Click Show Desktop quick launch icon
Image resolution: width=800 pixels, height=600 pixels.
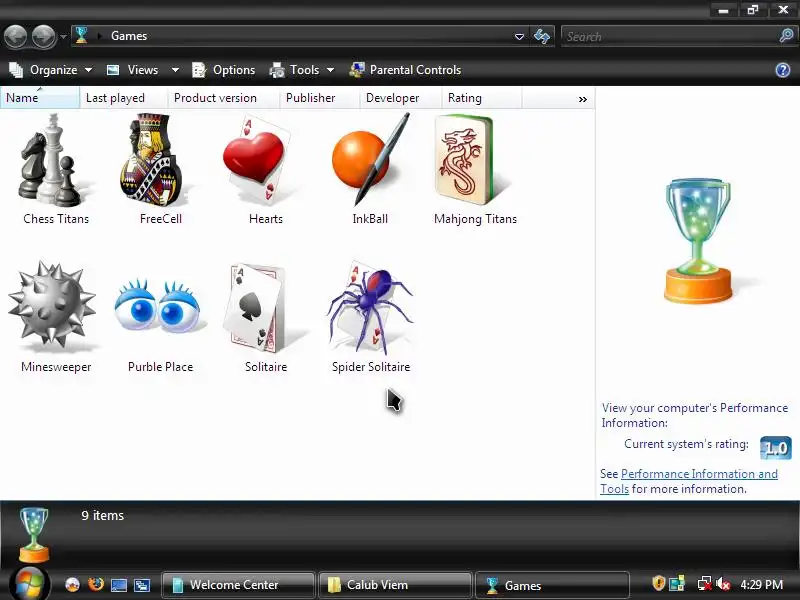(x=118, y=585)
